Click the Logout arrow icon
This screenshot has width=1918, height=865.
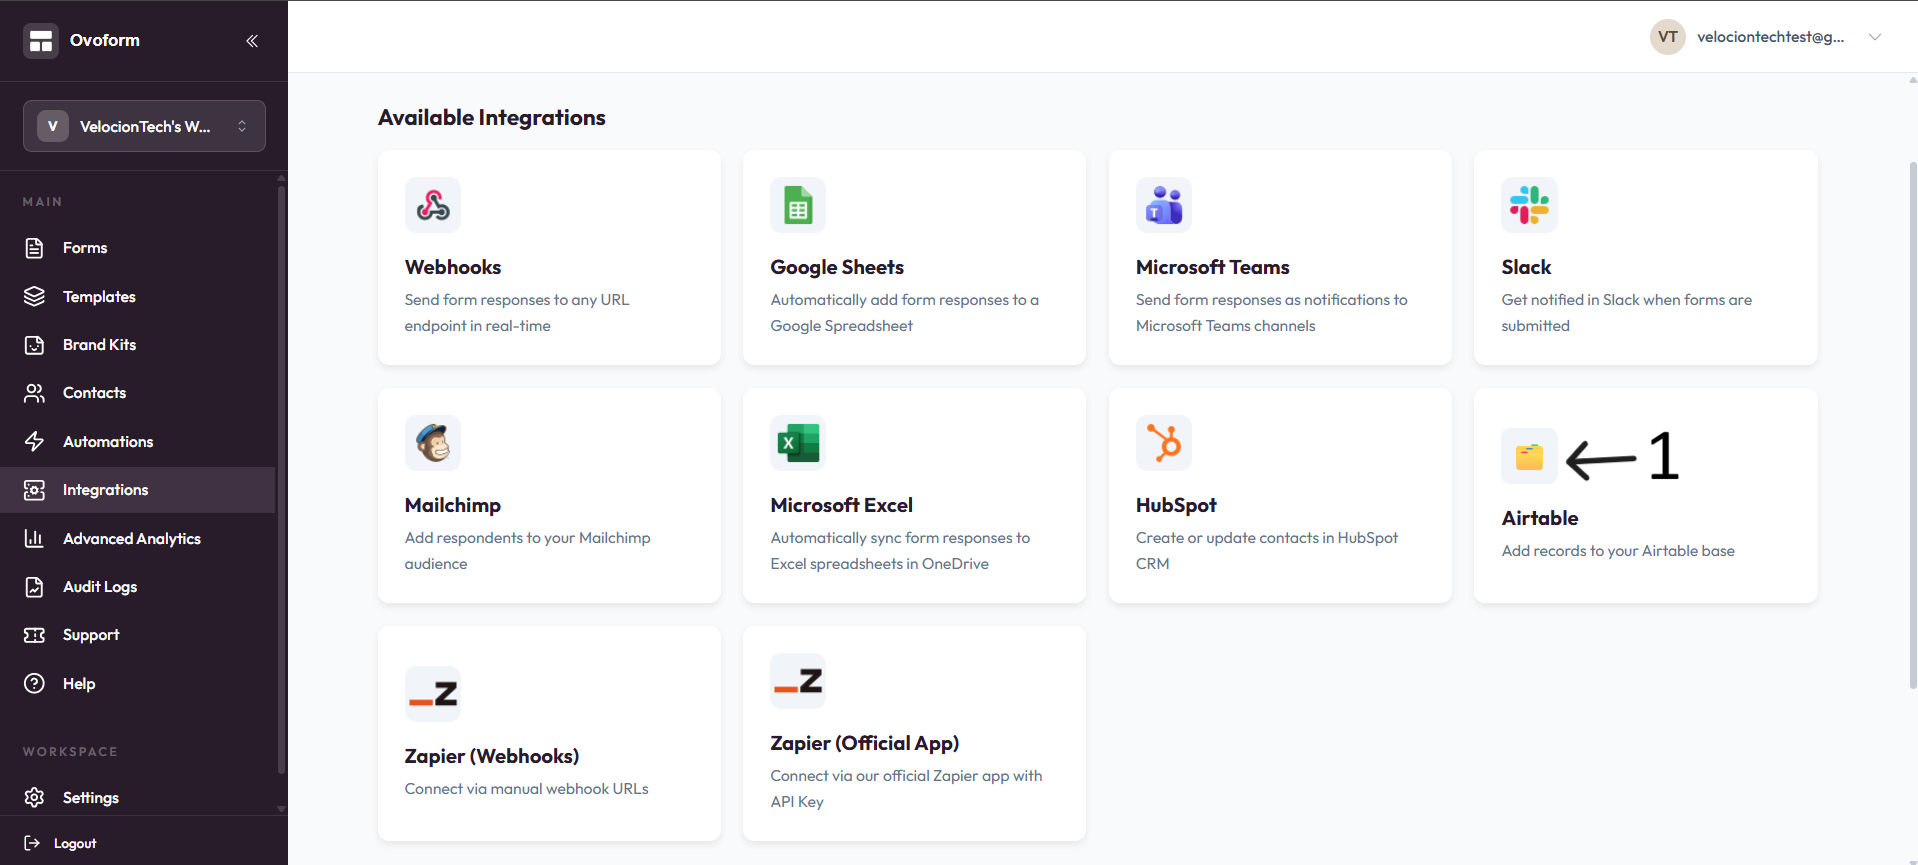[32, 843]
